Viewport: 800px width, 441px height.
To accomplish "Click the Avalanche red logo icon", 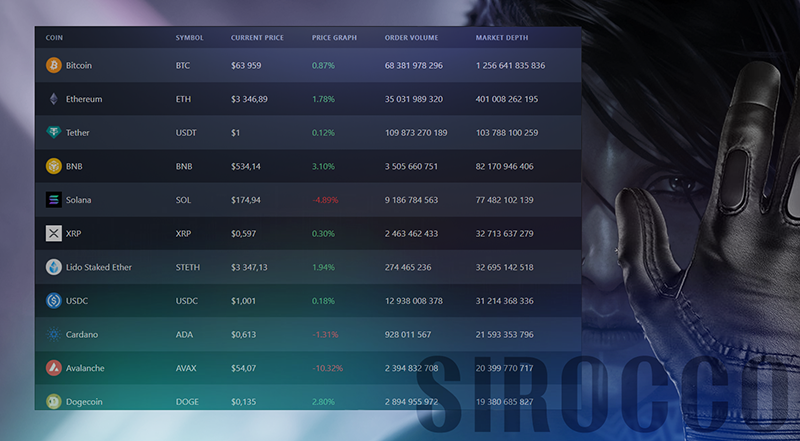I will (x=54, y=368).
